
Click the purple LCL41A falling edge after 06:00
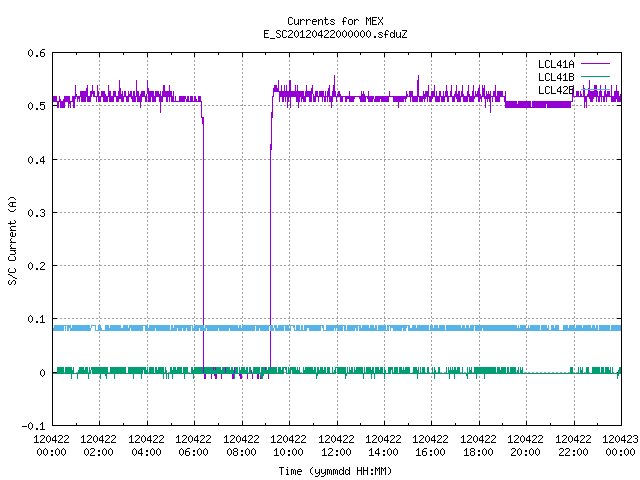(x=203, y=245)
